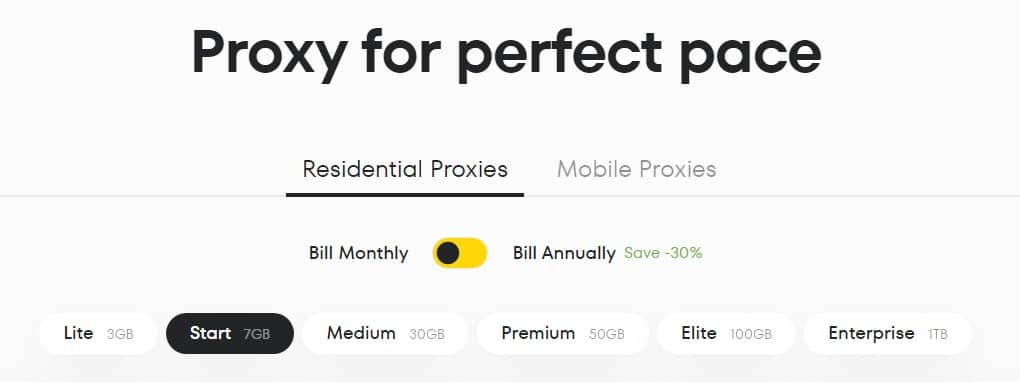Select the Bill Monthly label
The image size is (1020, 383).
click(358, 253)
